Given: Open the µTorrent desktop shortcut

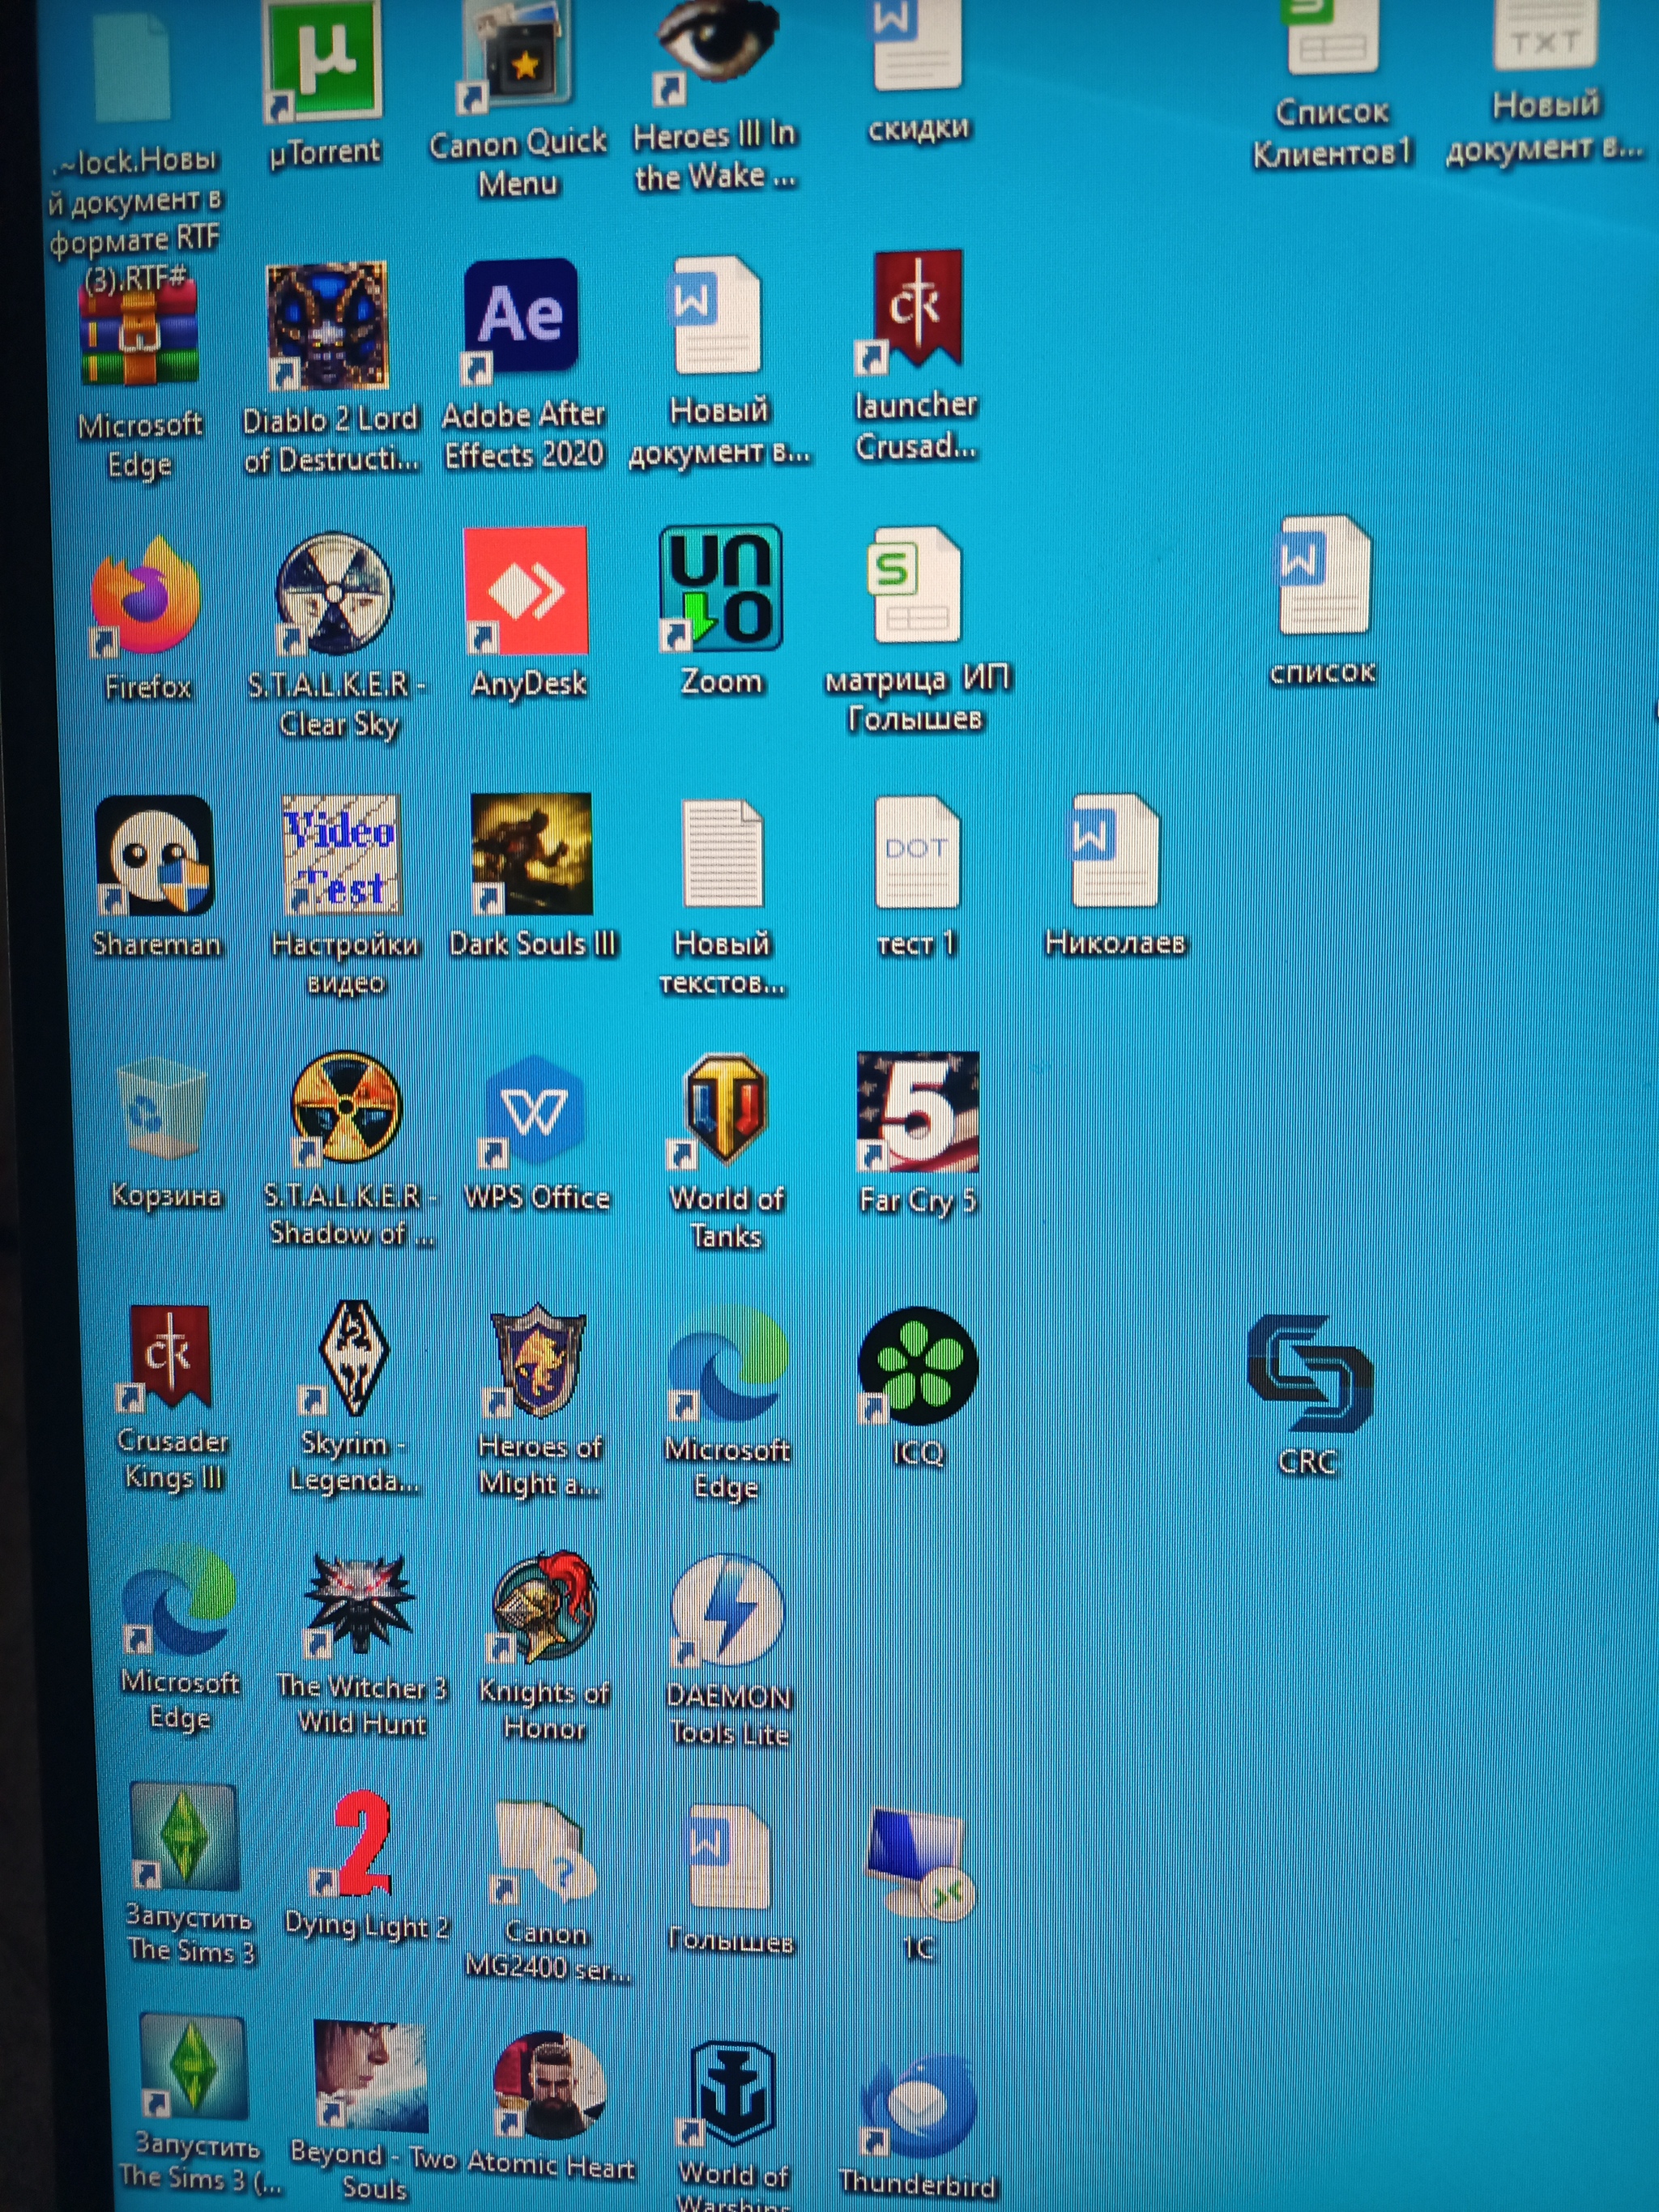Looking at the screenshot, I should (323, 62).
